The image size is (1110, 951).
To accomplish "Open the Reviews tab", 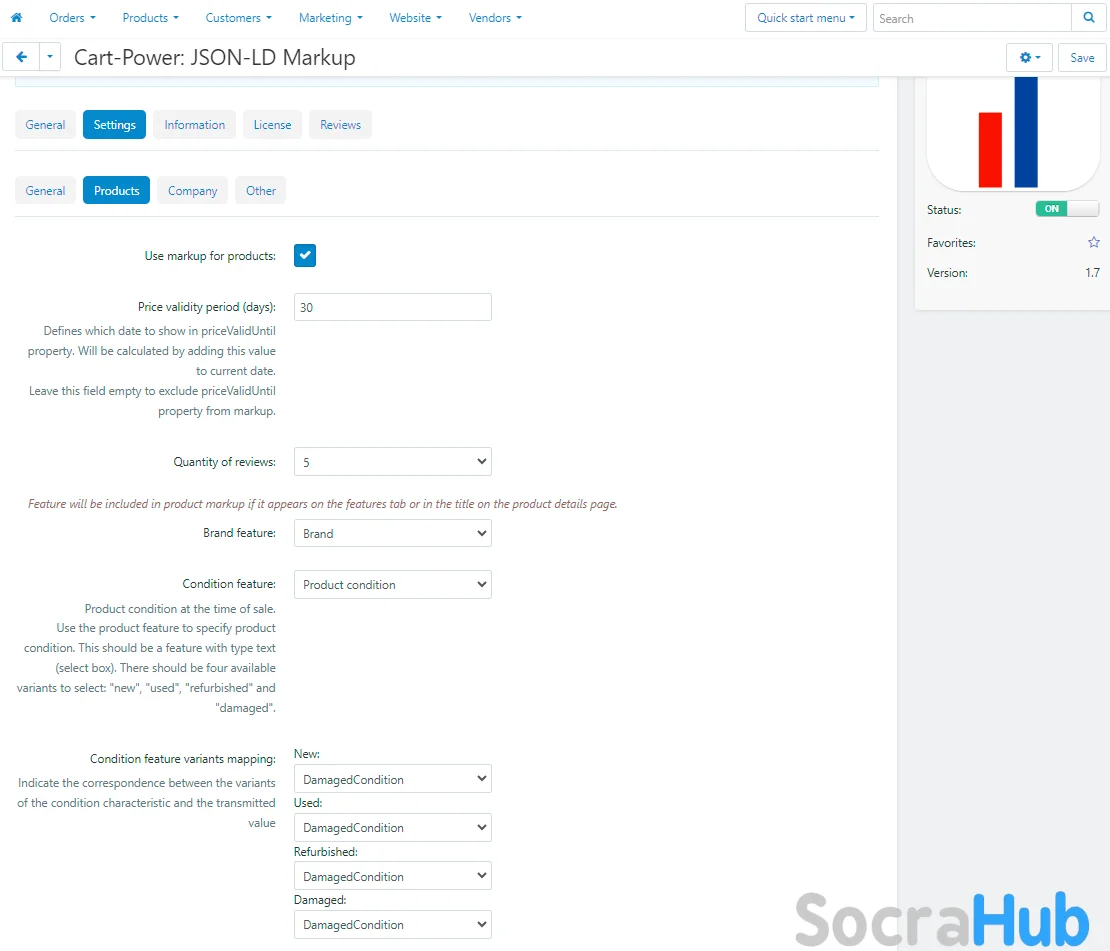I will (x=341, y=125).
